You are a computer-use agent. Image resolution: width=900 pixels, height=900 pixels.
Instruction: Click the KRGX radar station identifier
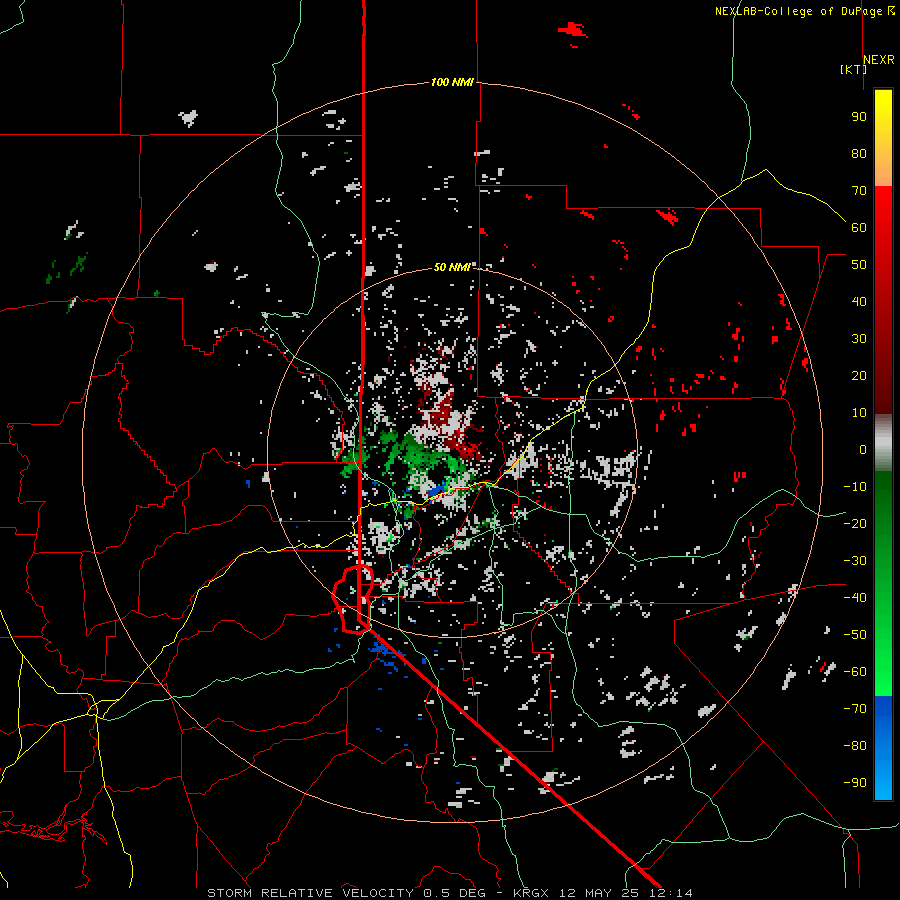[x=531, y=893]
